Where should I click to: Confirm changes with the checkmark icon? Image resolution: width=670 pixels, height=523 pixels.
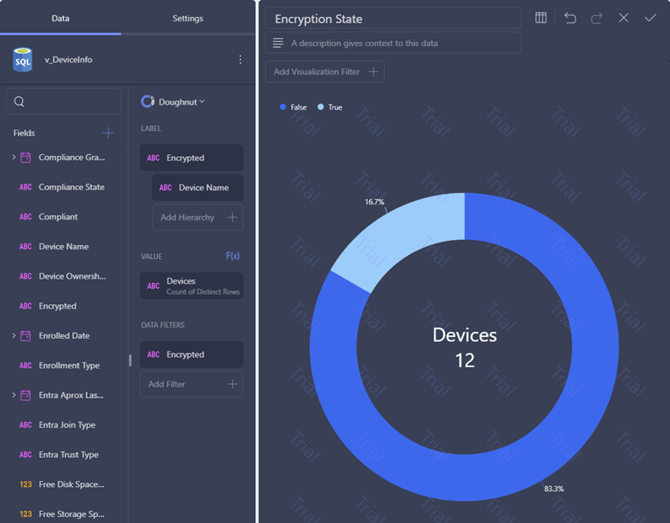click(650, 18)
